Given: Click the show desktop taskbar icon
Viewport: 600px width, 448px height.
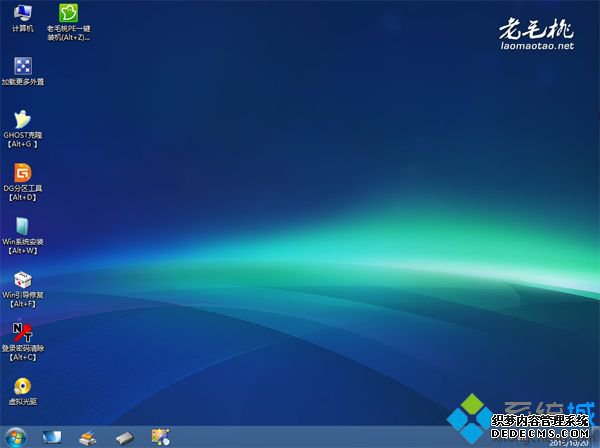Looking at the screenshot, I should click(x=52, y=437).
